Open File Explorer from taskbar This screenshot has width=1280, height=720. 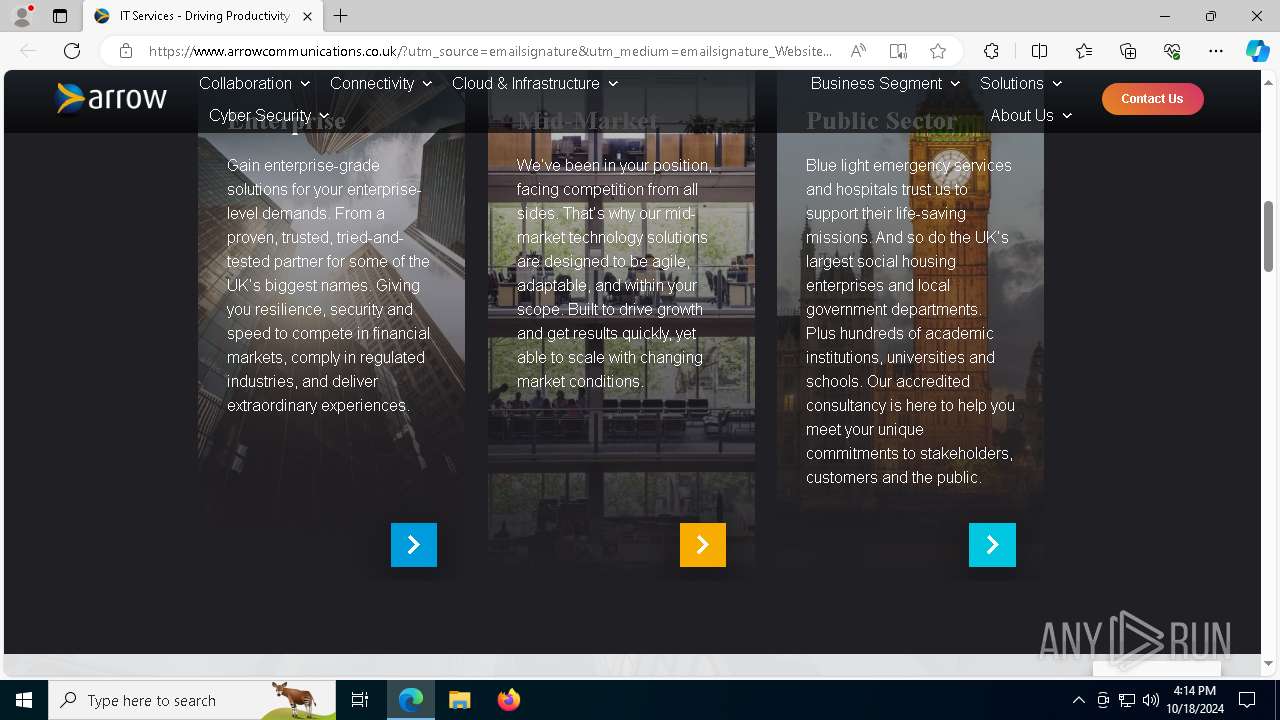point(460,700)
